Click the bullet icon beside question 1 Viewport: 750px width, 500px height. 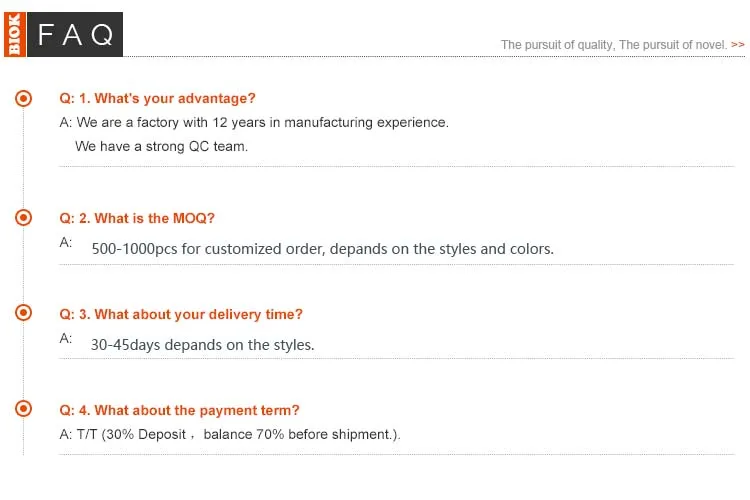click(x=23, y=98)
